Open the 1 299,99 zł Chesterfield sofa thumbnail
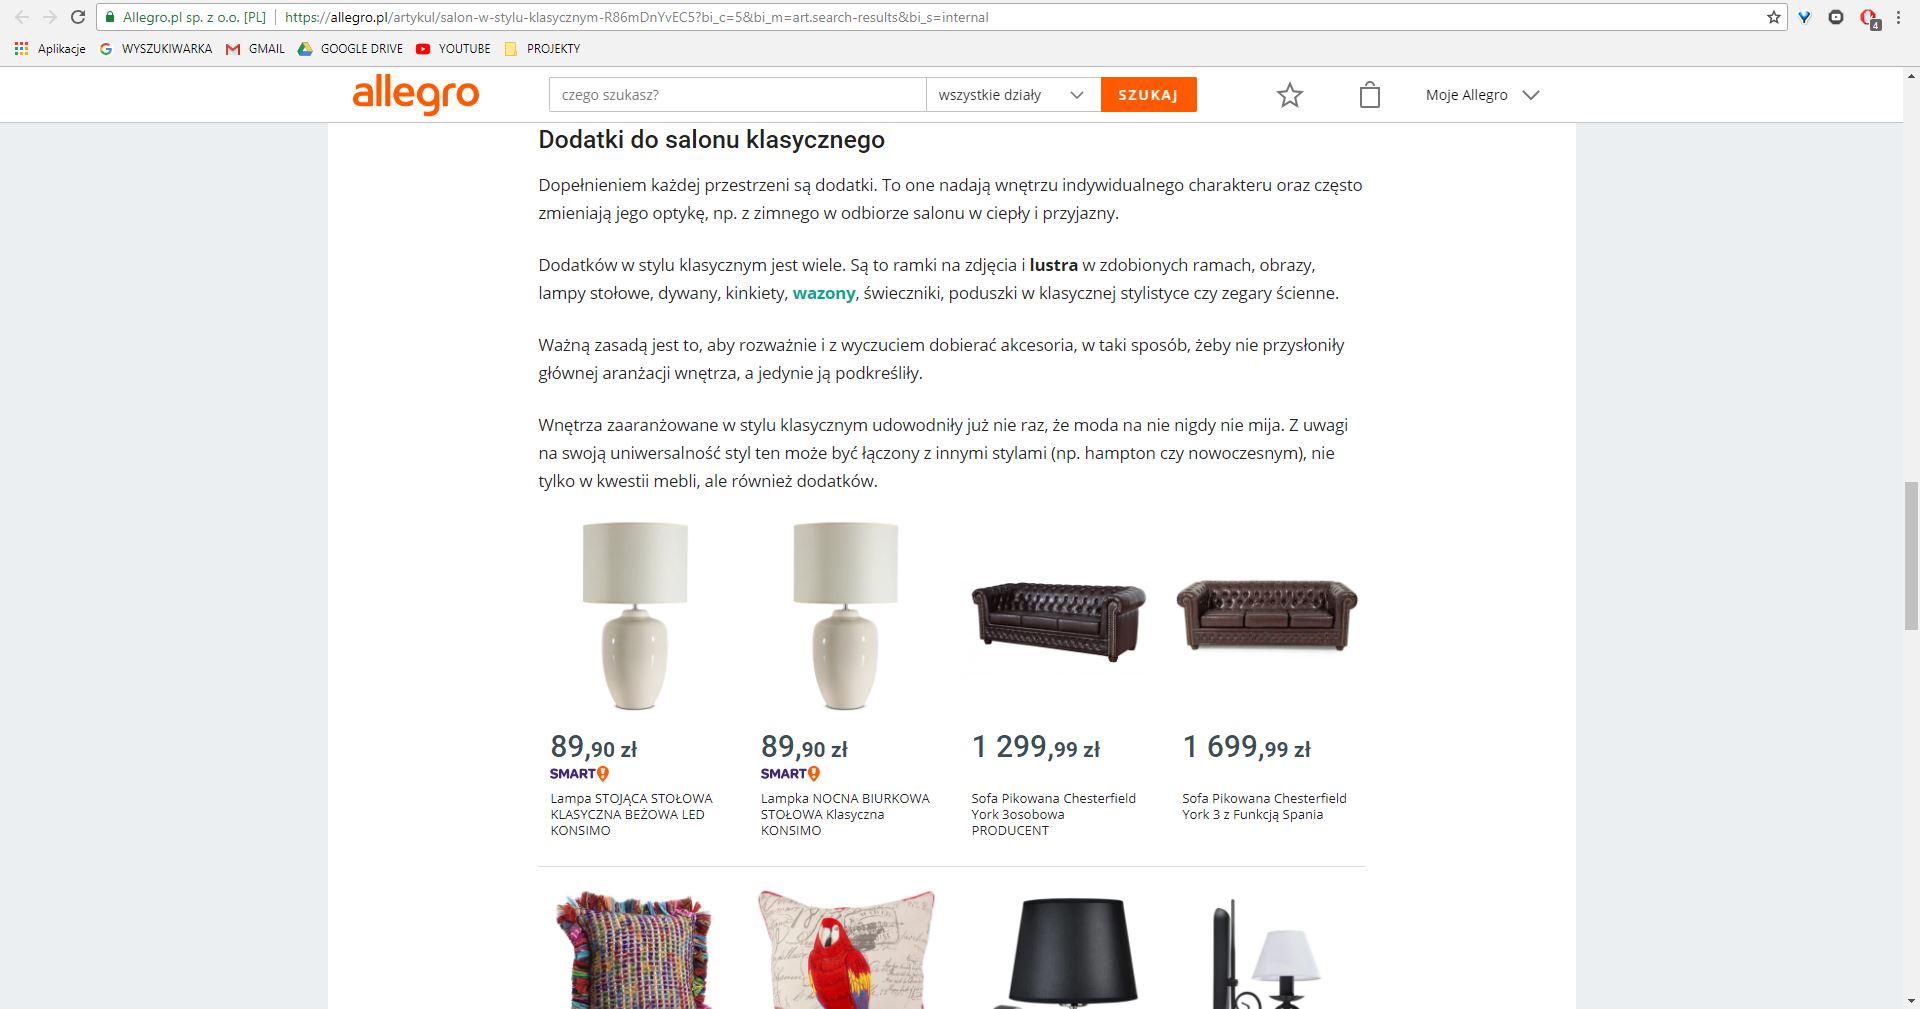 tap(1058, 621)
